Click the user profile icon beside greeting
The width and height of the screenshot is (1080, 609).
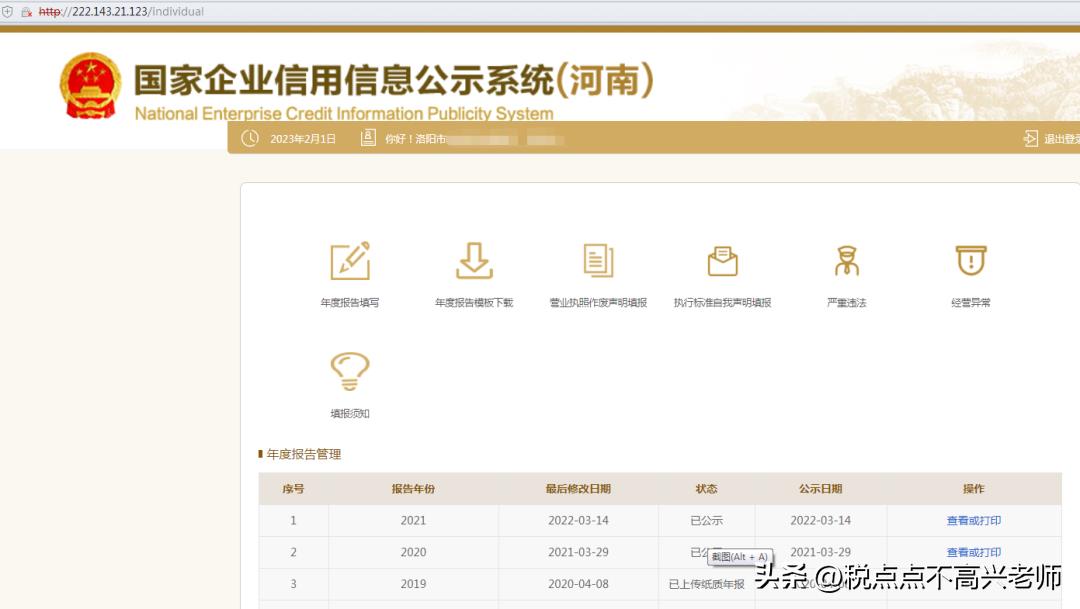click(x=368, y=138)
